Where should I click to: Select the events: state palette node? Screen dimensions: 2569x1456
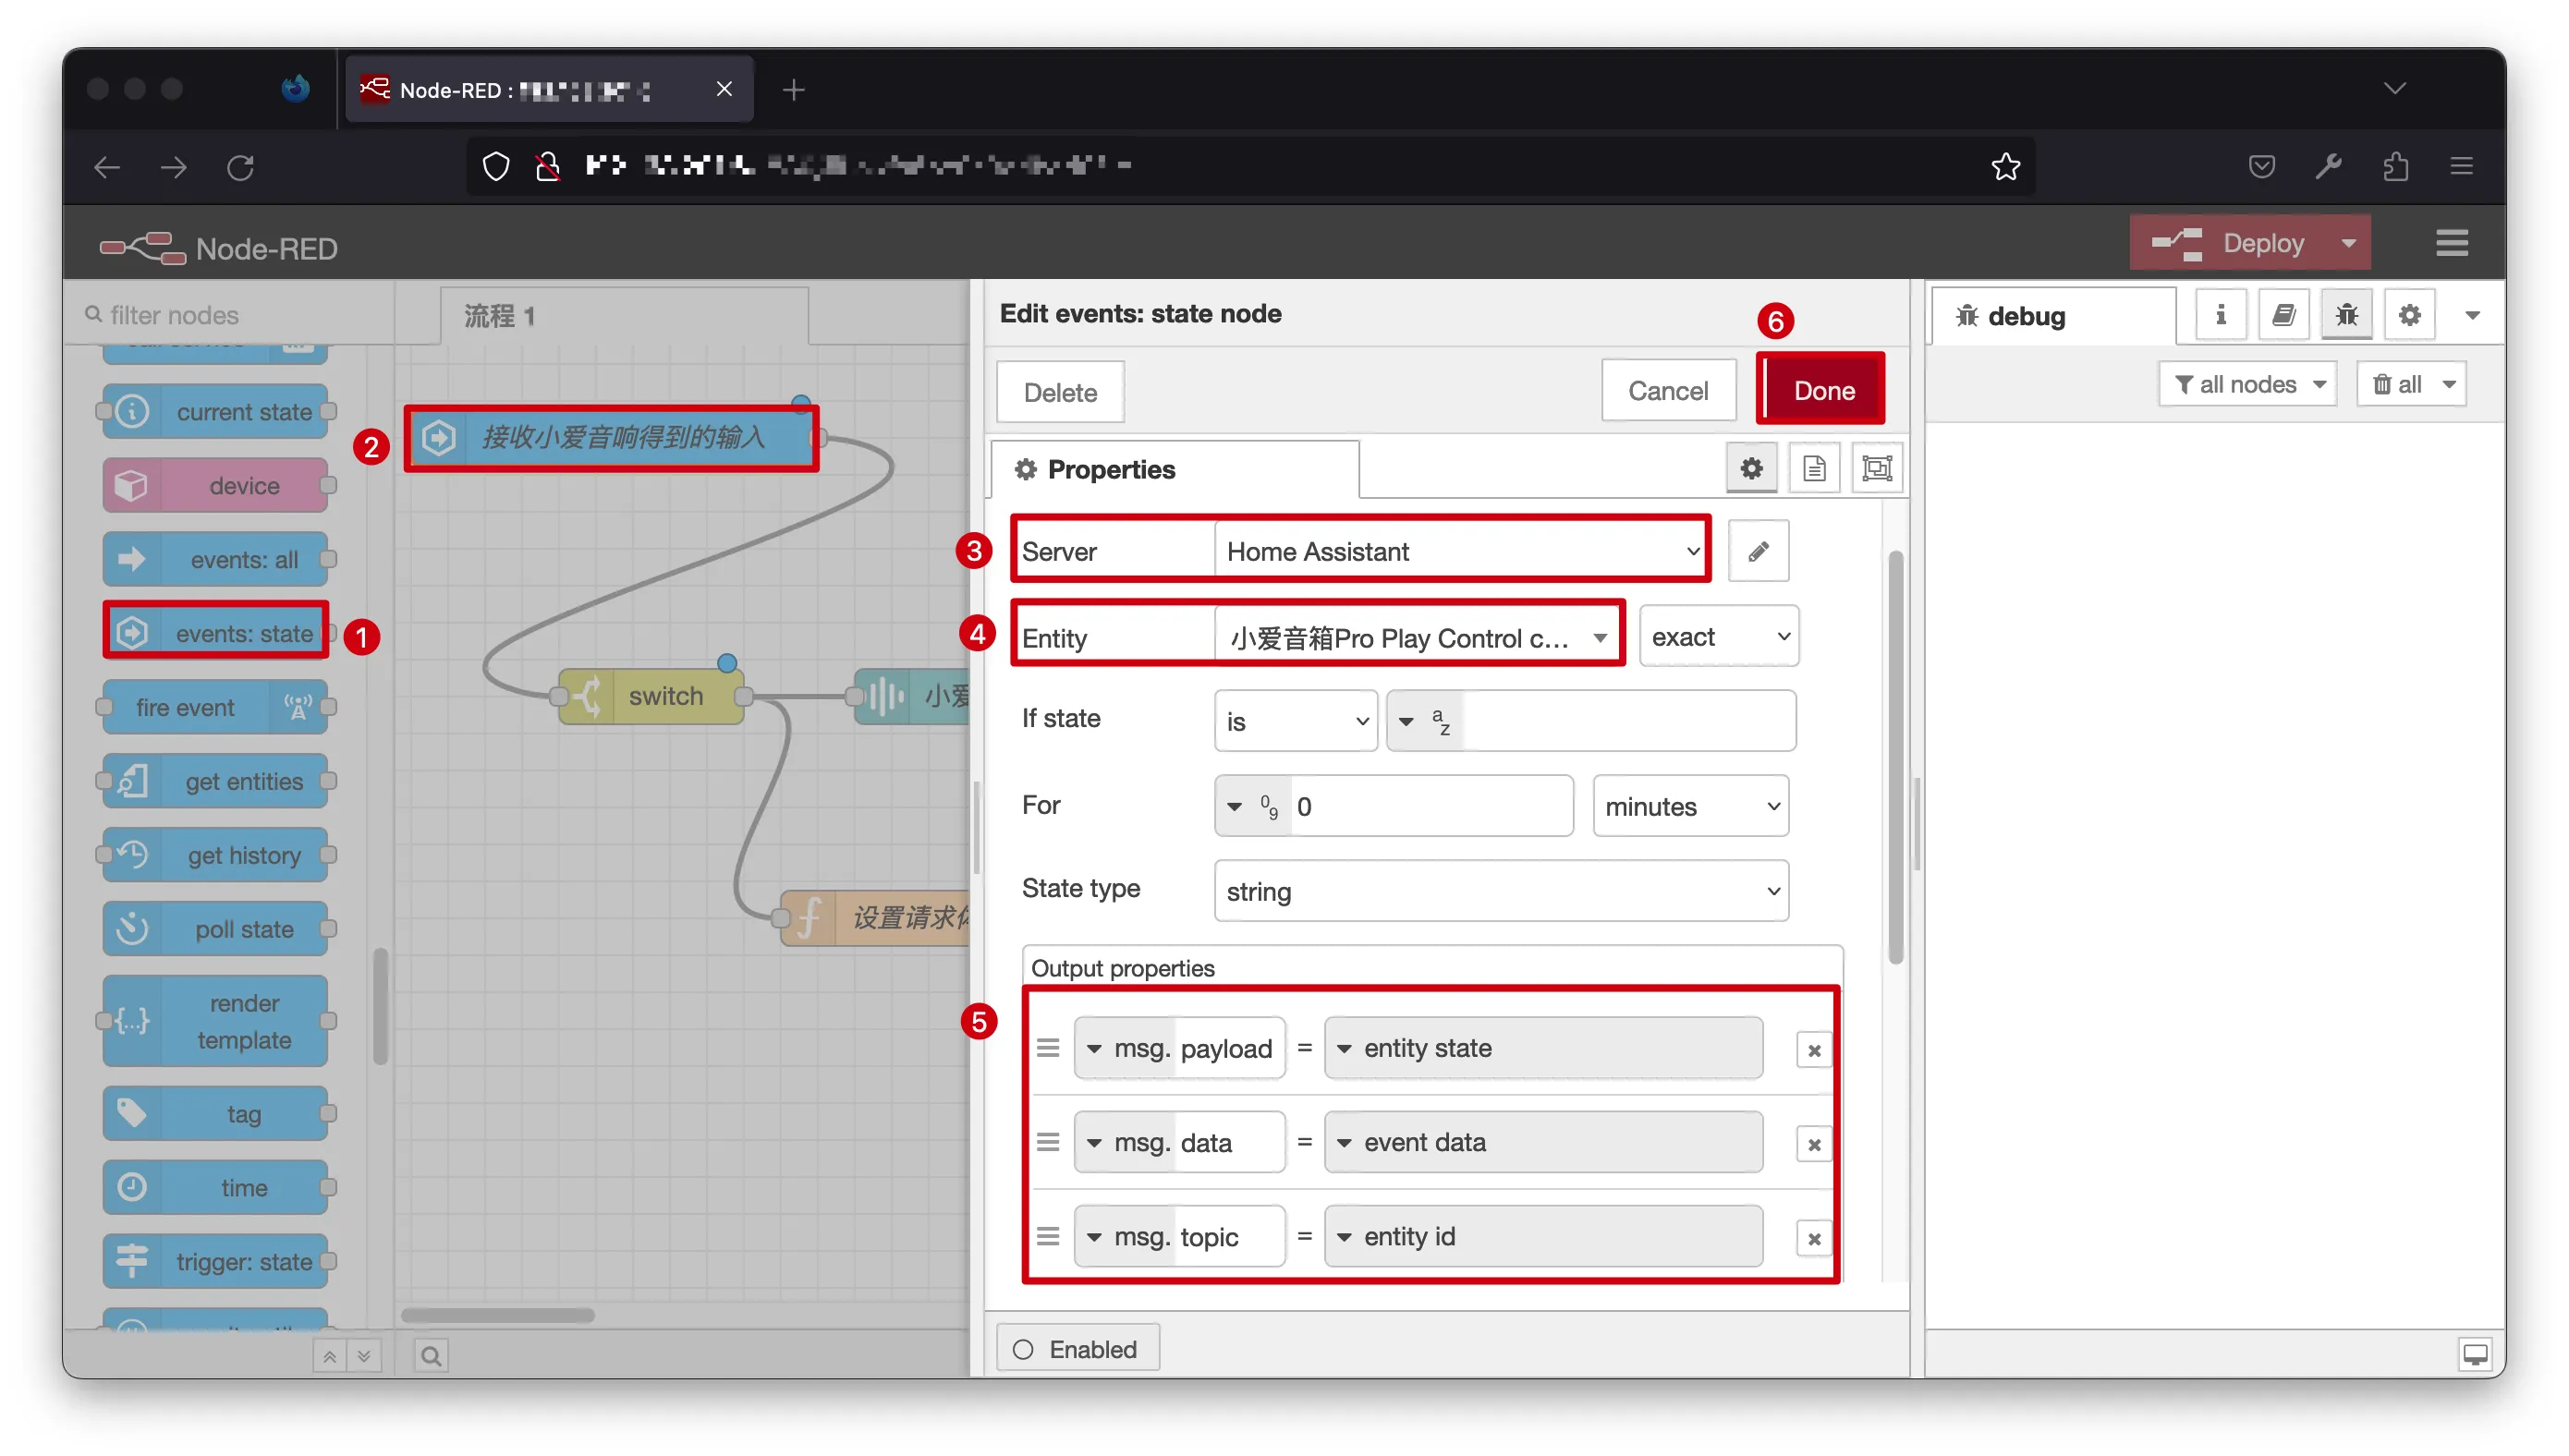(216, 633)
